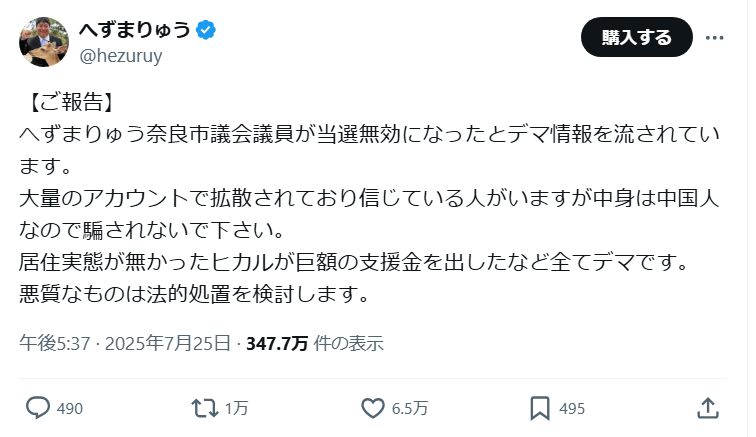Click the 490 reply count
This screenshot has height=437, width=756.
(70, 409)
